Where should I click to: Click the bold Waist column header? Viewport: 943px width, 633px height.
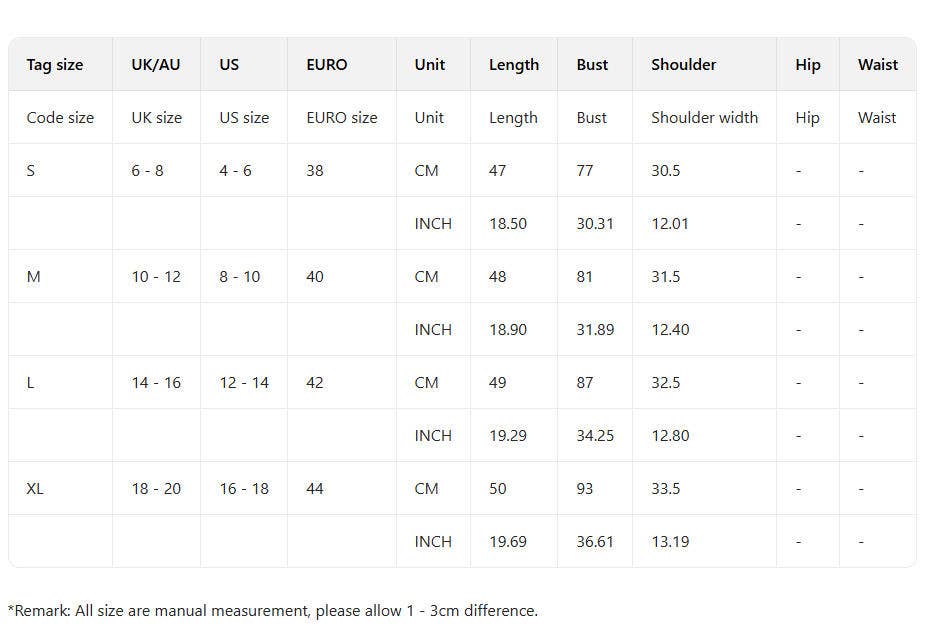(877, 65)
